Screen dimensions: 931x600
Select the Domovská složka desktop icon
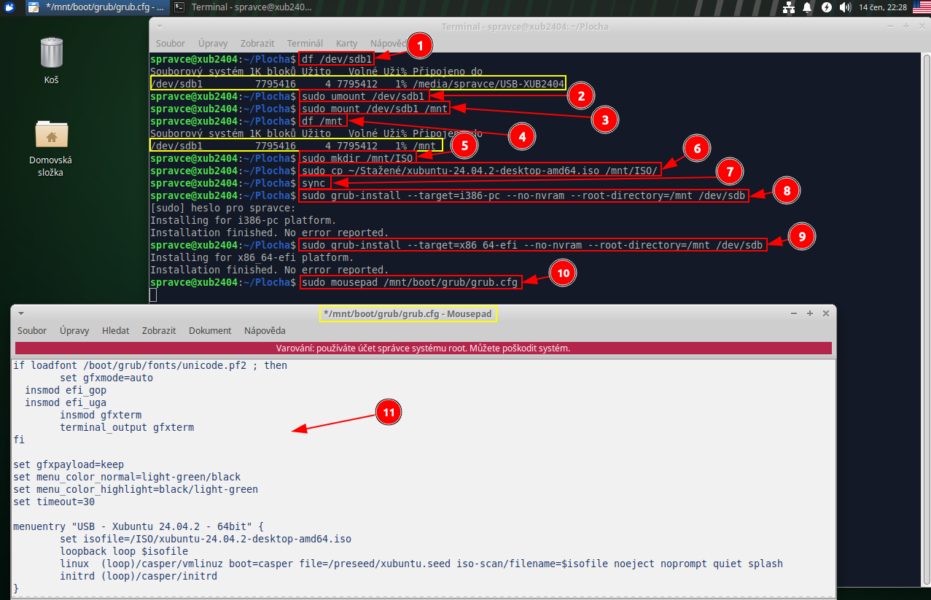click(x=50, y=149)
